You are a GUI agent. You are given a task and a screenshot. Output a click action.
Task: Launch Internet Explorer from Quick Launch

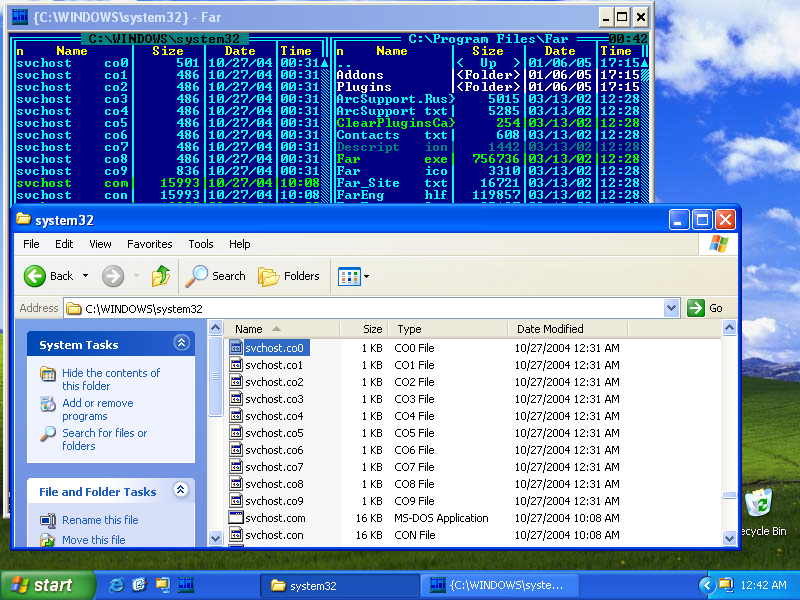tap(116, 585)
